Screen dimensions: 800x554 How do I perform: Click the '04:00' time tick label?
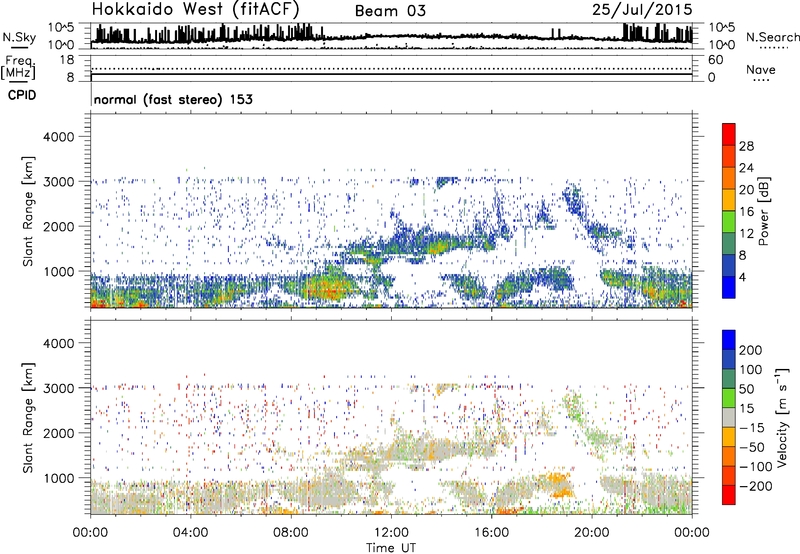(190, 533)
